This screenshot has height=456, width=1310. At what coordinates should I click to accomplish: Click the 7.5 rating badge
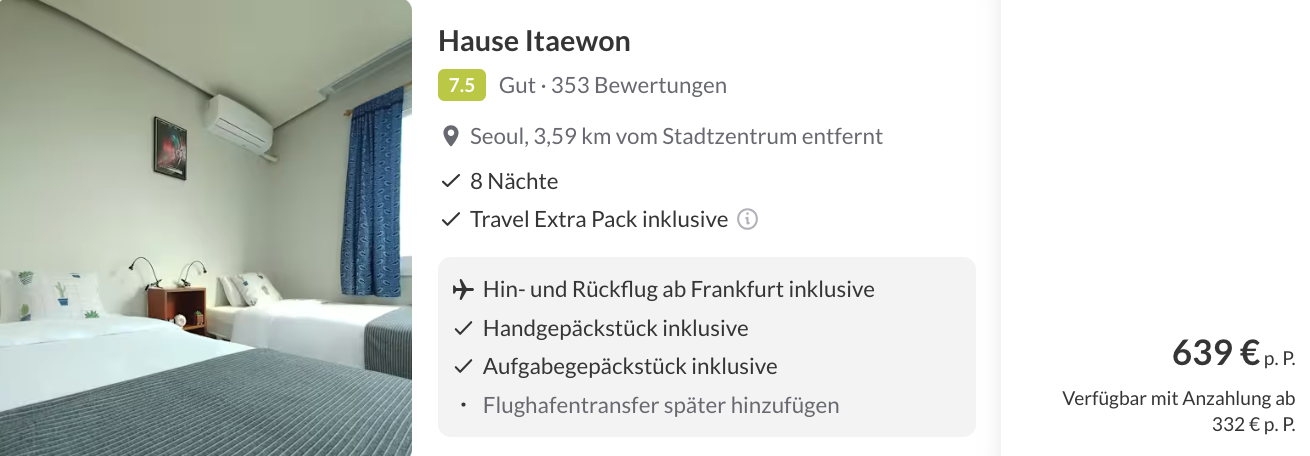[x=461, y=85]
